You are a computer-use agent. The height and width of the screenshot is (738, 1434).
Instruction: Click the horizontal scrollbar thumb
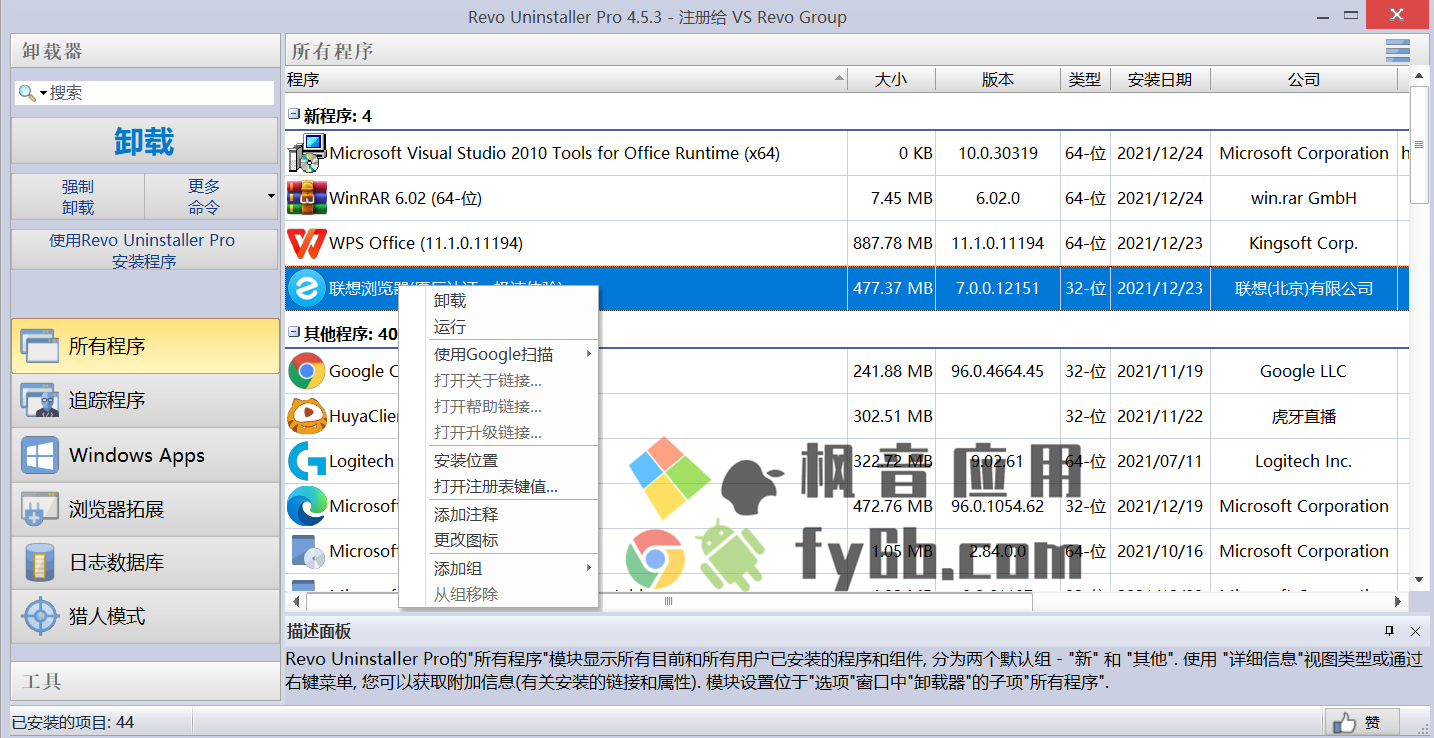669,601
